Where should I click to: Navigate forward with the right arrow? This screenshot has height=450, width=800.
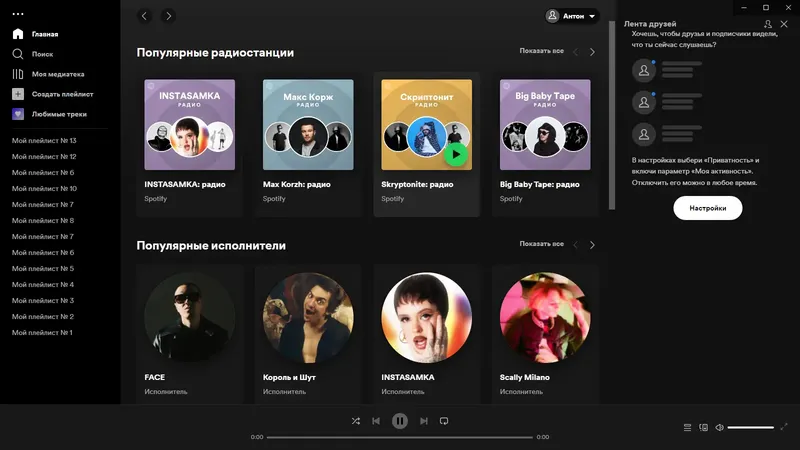coord(168,16)
